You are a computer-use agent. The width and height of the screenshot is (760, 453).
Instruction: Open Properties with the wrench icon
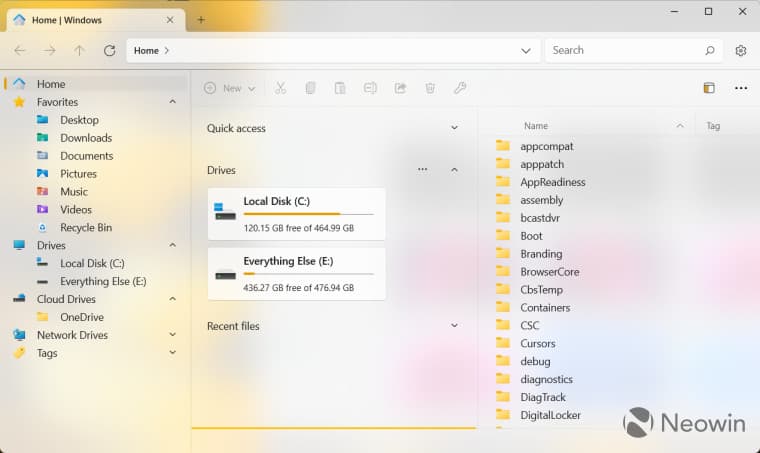[x=460, y=88]
